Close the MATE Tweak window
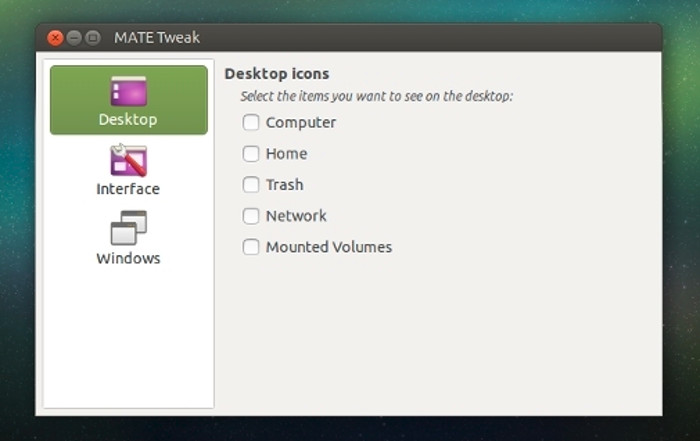700x441 pixels. 55,38
